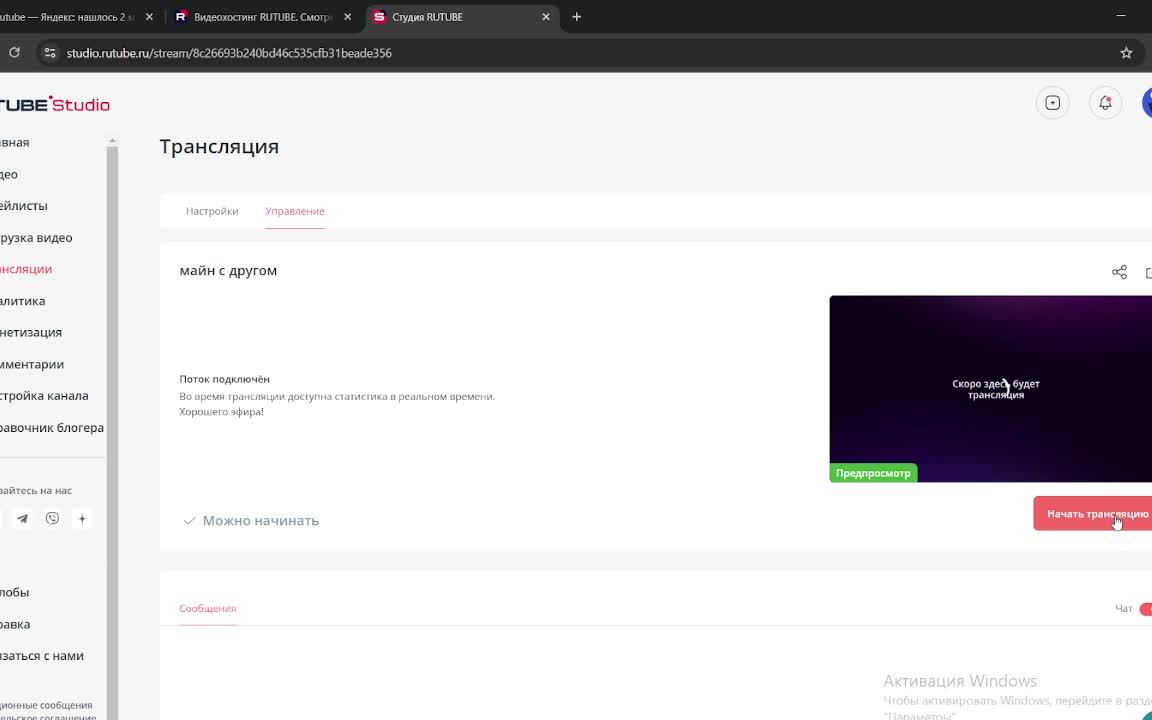Image resolution: width=1152 pixels, height=720 pixels.
Task: Open Трансляции in the sidebar
Action: [26, 269]
